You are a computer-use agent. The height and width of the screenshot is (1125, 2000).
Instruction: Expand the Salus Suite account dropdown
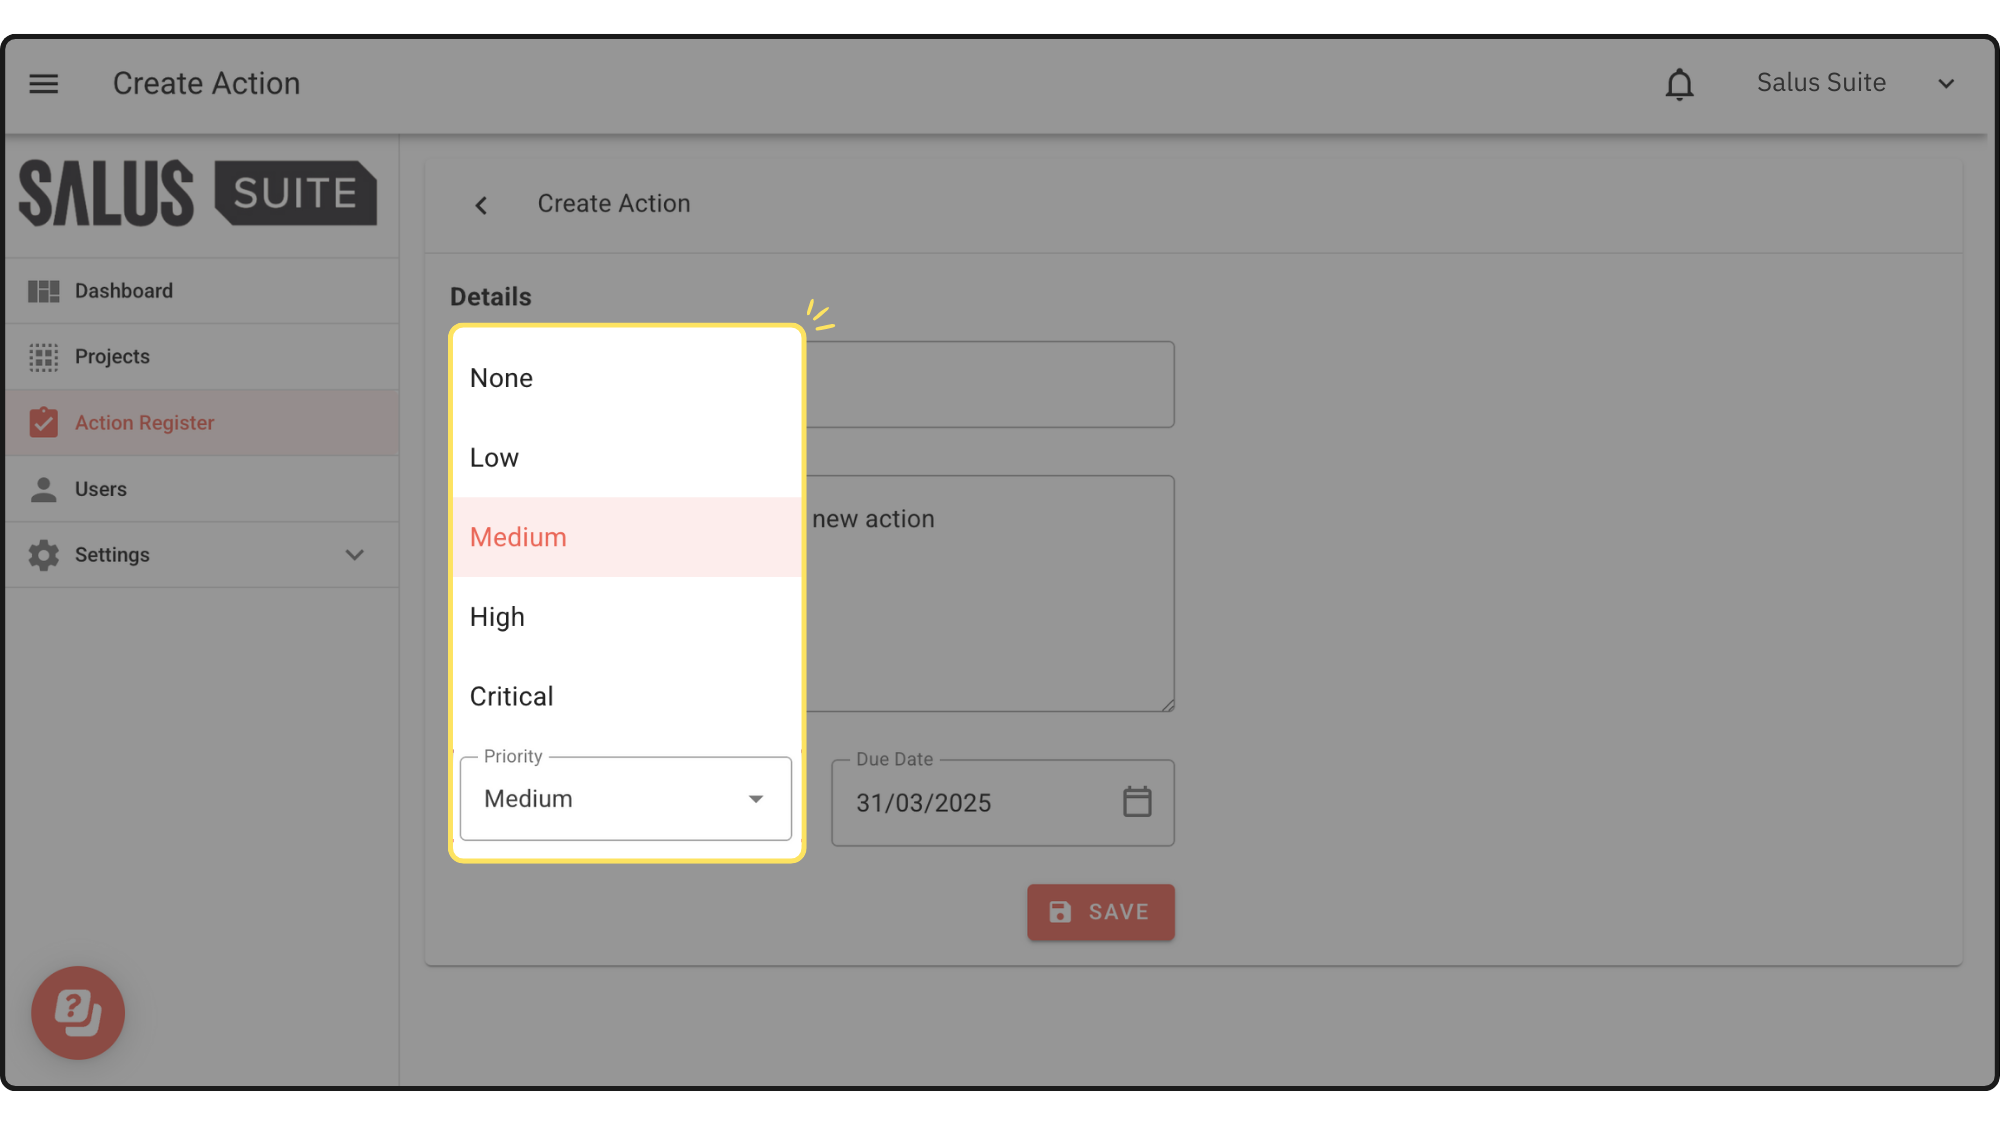[x=1945, y=84]
